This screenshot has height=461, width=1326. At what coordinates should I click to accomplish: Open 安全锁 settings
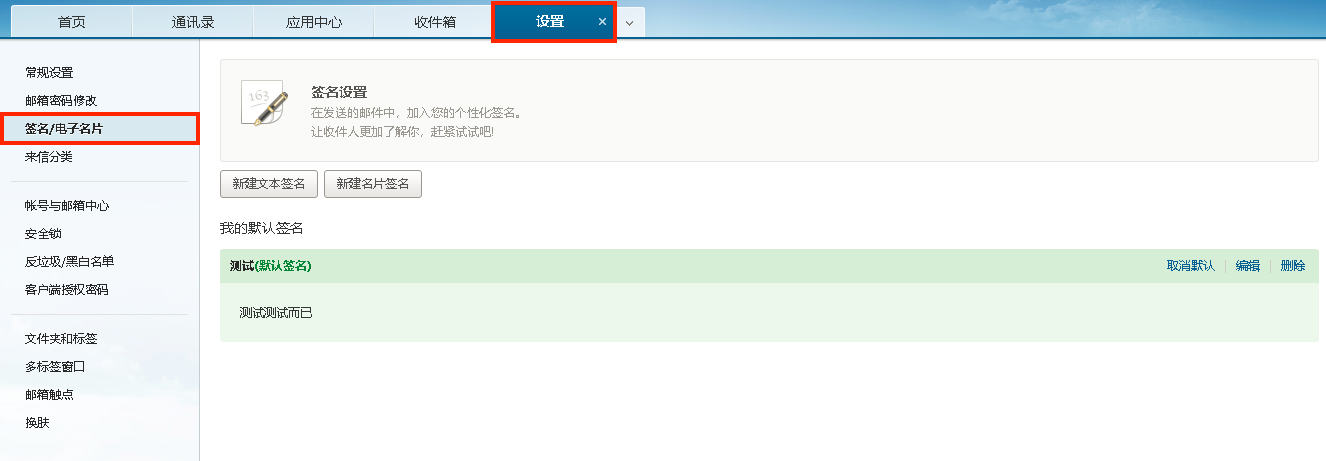click(x=43, y=234)
